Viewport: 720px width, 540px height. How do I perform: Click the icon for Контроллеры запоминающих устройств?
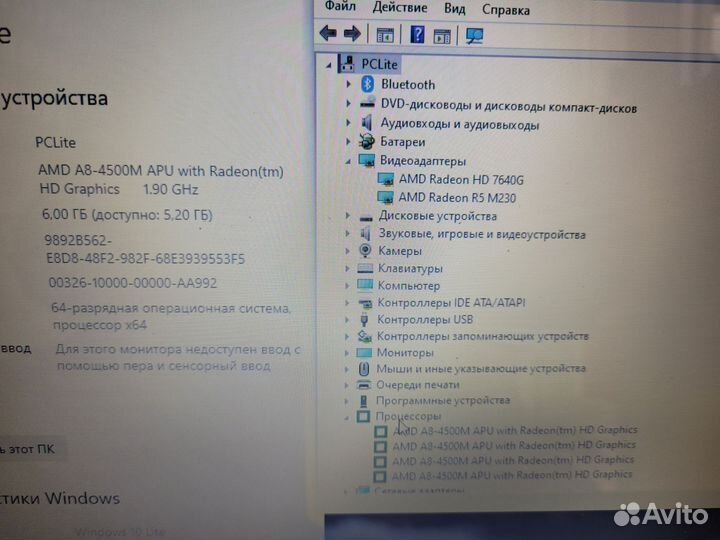click(x=364, y=337)
